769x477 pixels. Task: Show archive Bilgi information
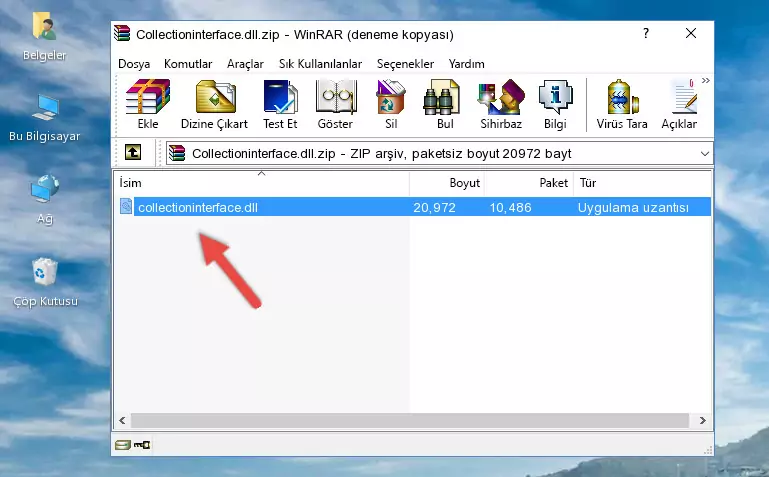[555, 104]
